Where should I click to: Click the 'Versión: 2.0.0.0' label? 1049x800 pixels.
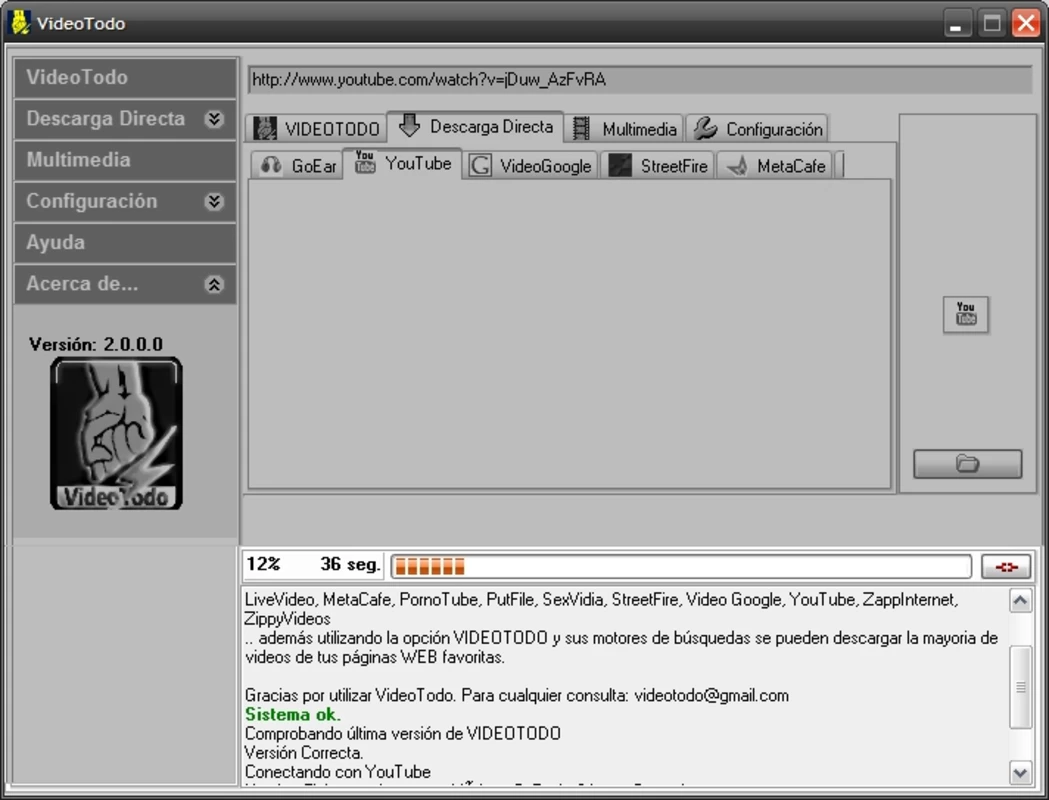point(96,344)
